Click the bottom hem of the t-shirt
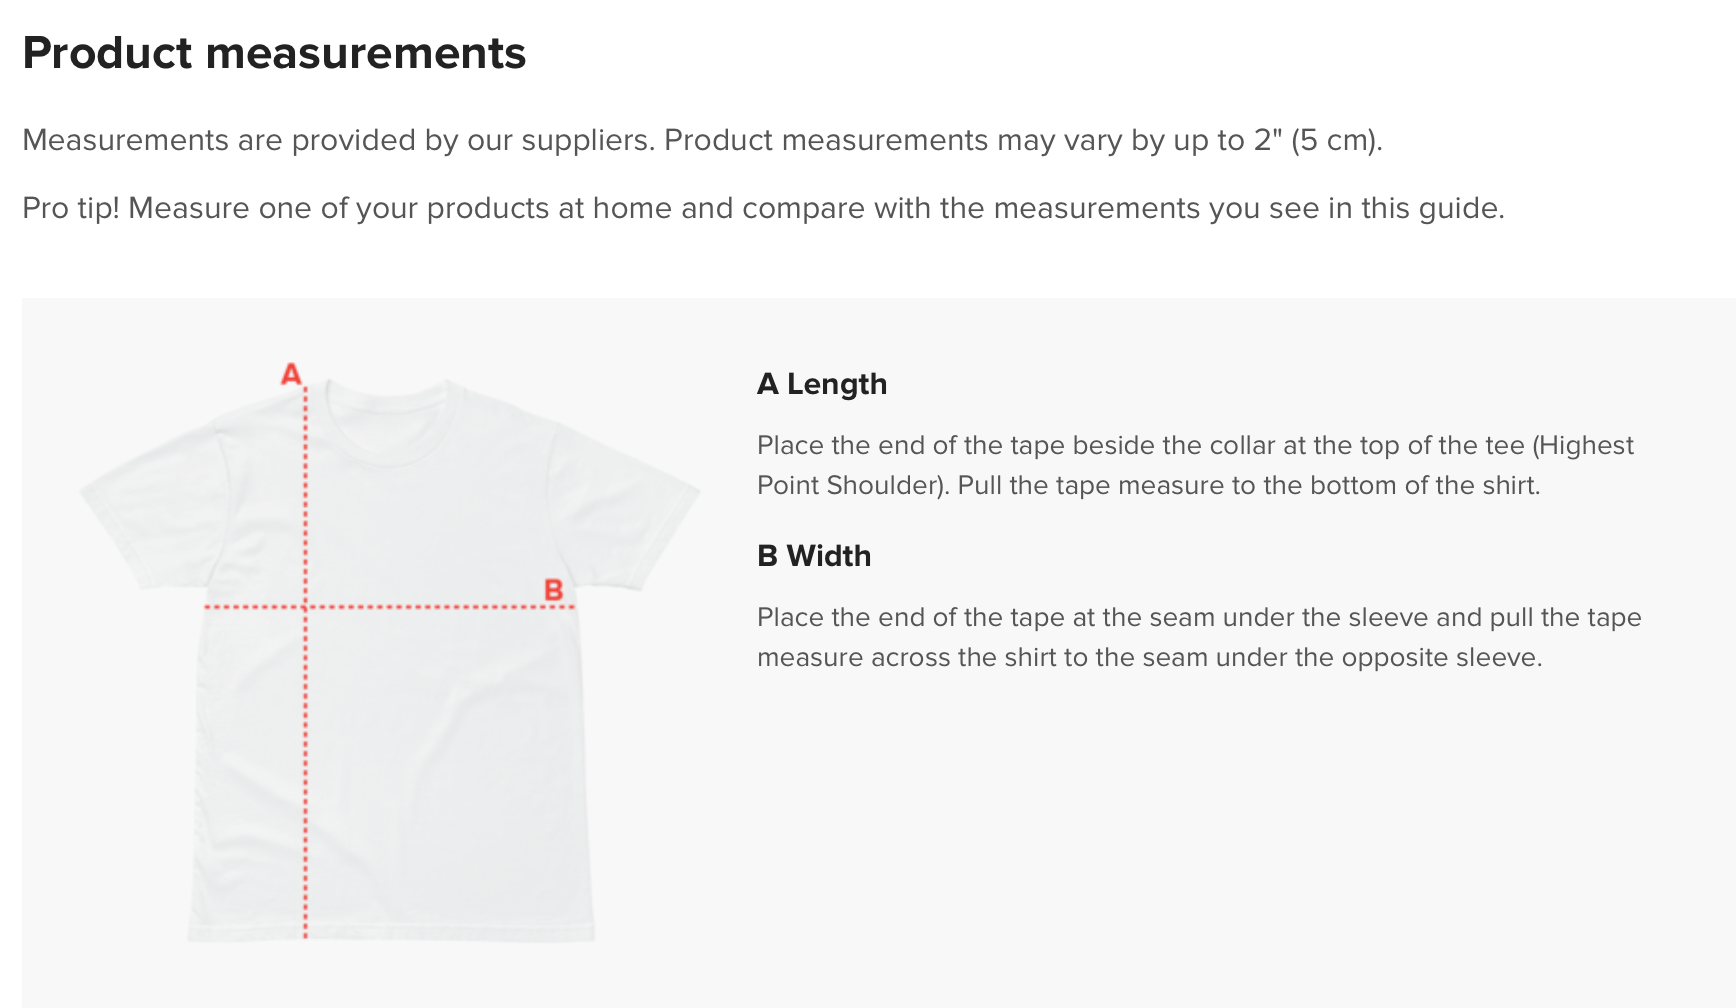Viewport: 1736px width, 1008px height. pyautogui.click(x=391, y=934)
